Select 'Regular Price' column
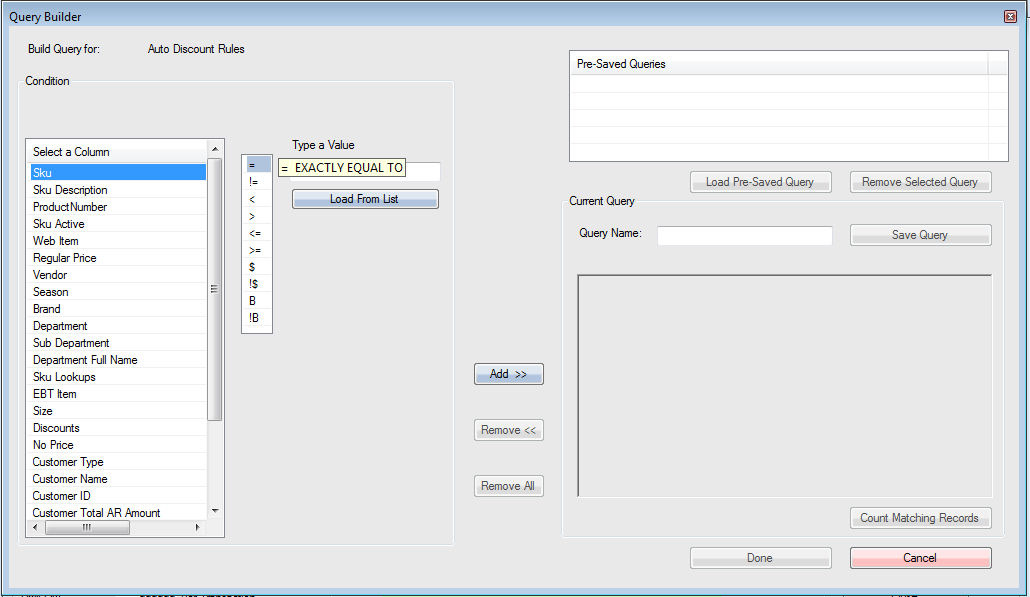This screenshot has height=597, width=1030. 65,258
